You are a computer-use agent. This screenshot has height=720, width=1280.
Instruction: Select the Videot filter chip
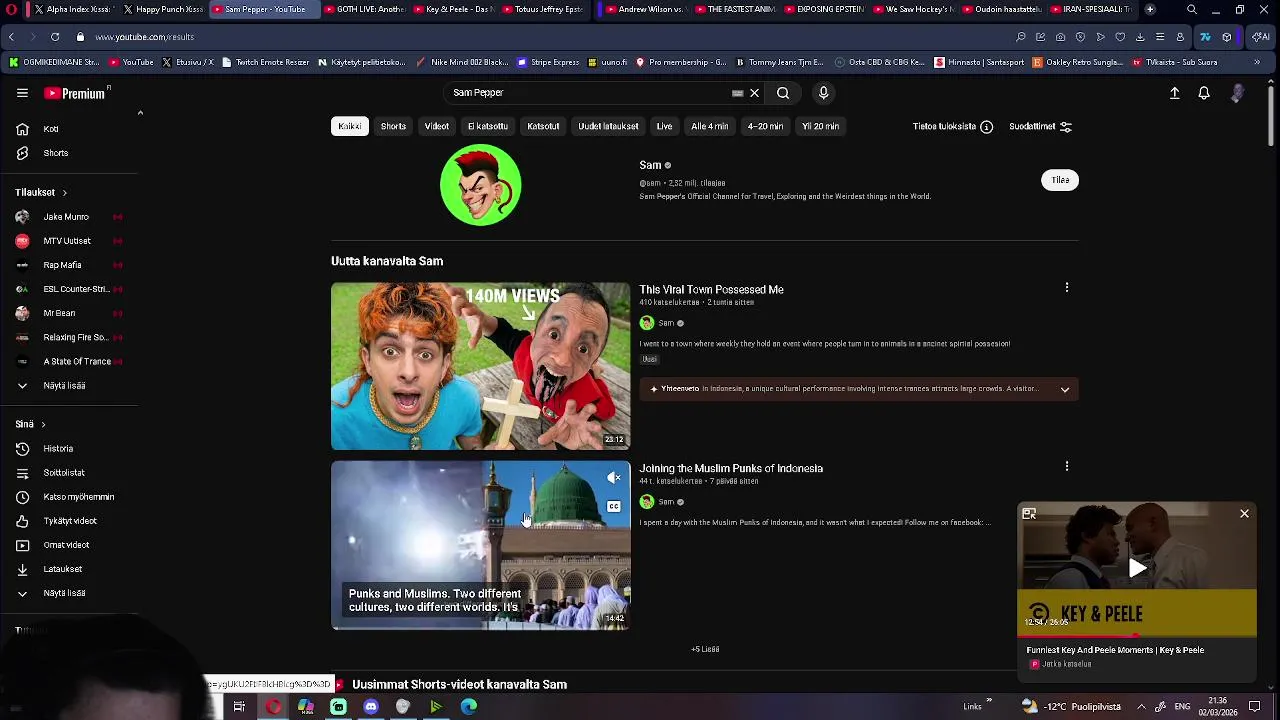437,127
